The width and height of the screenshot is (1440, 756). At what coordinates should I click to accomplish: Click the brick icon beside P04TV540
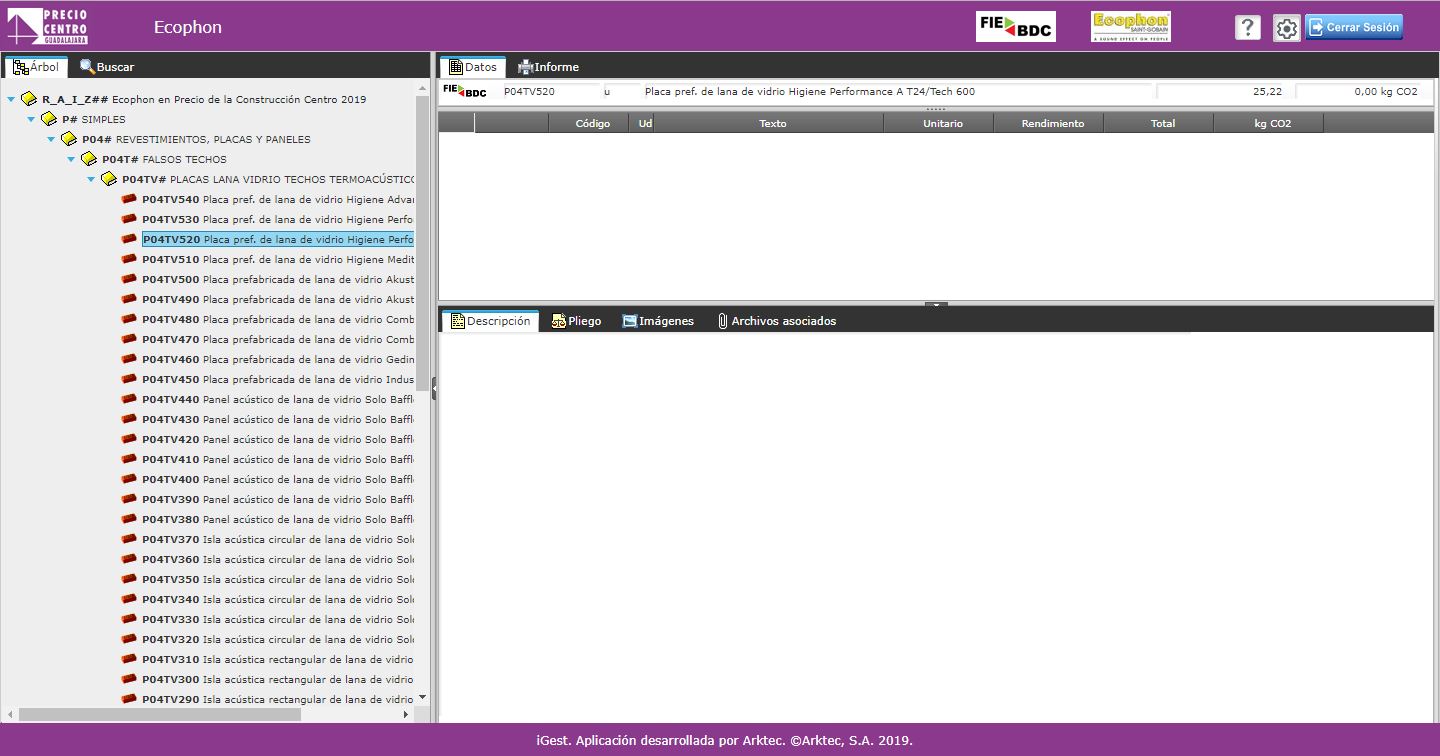tap(129, 199)
